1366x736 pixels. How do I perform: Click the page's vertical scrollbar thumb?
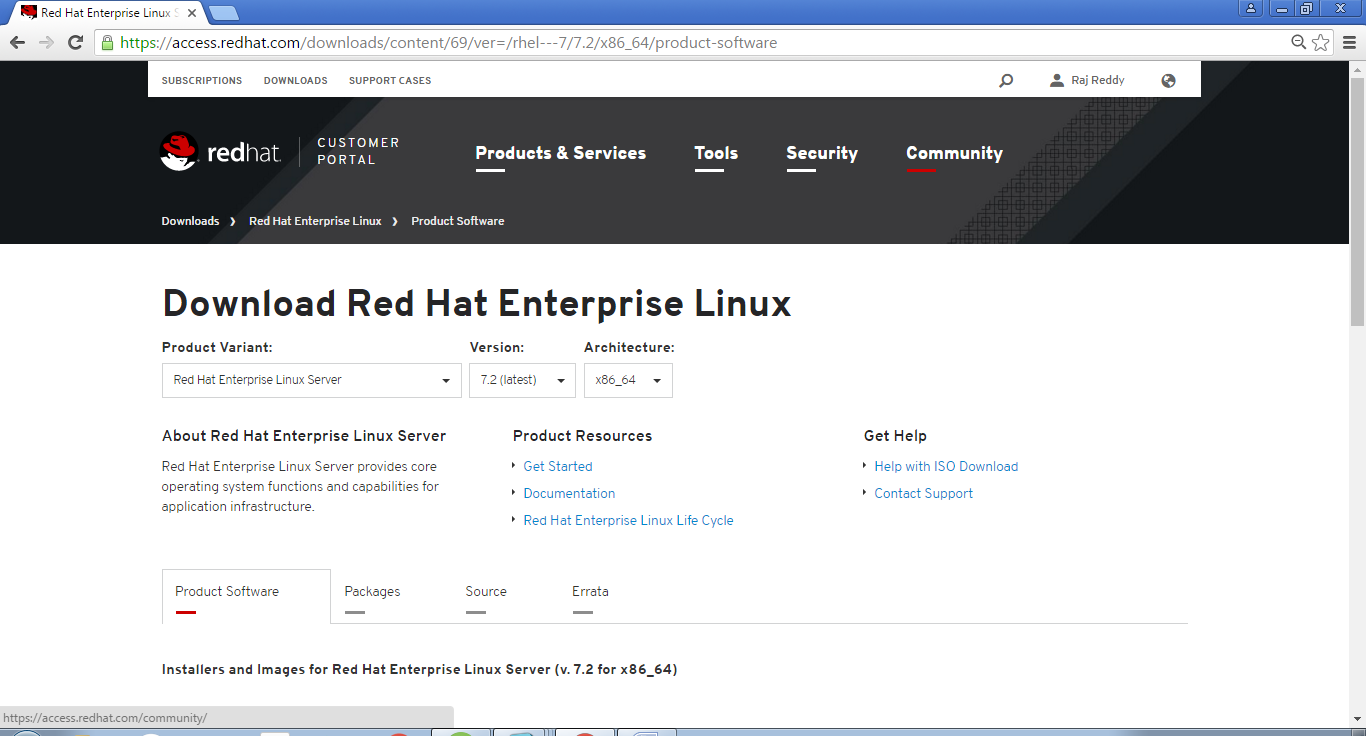(1357, 200)
